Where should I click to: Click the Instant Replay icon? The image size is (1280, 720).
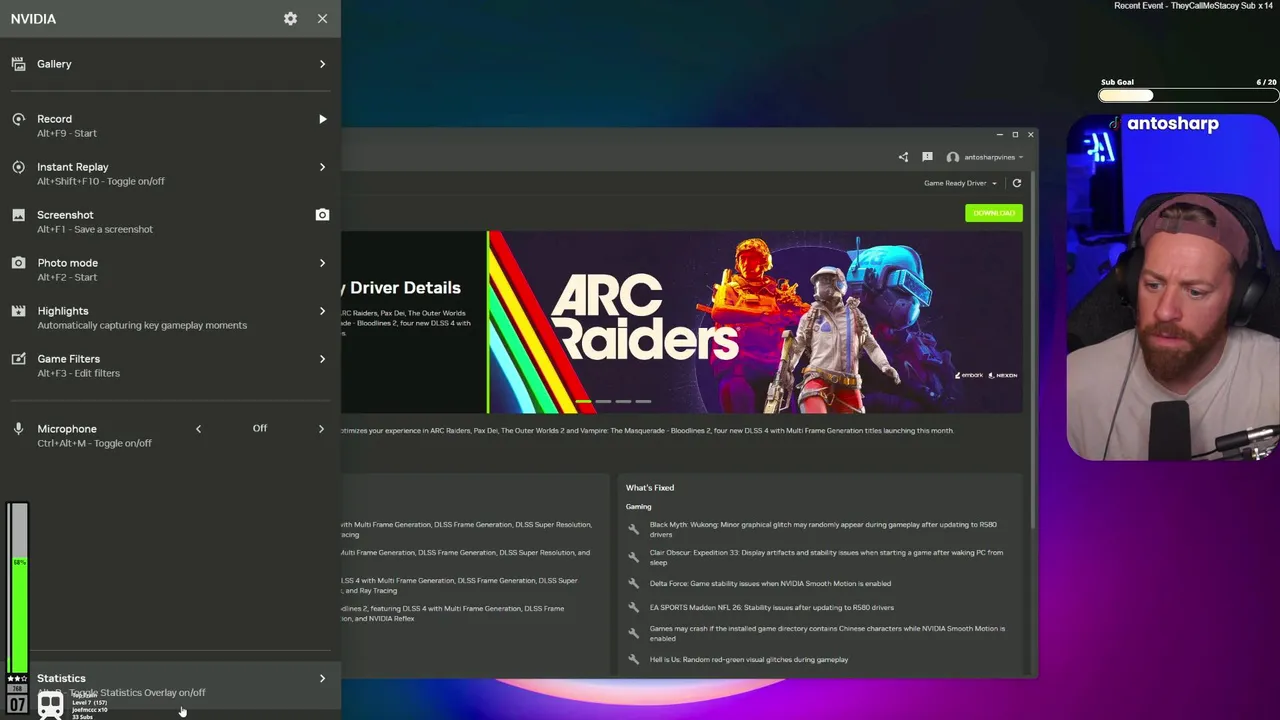(x=18, y=167)
